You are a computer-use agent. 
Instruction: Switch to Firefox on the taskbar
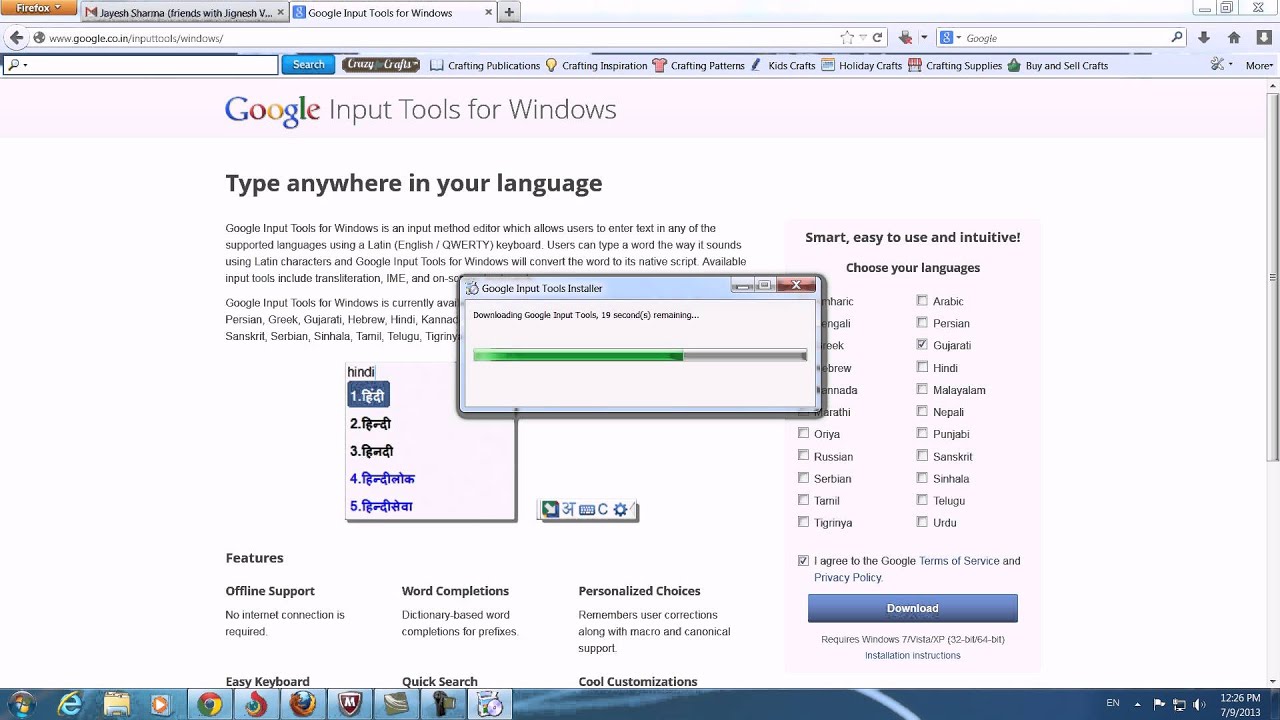303,704
